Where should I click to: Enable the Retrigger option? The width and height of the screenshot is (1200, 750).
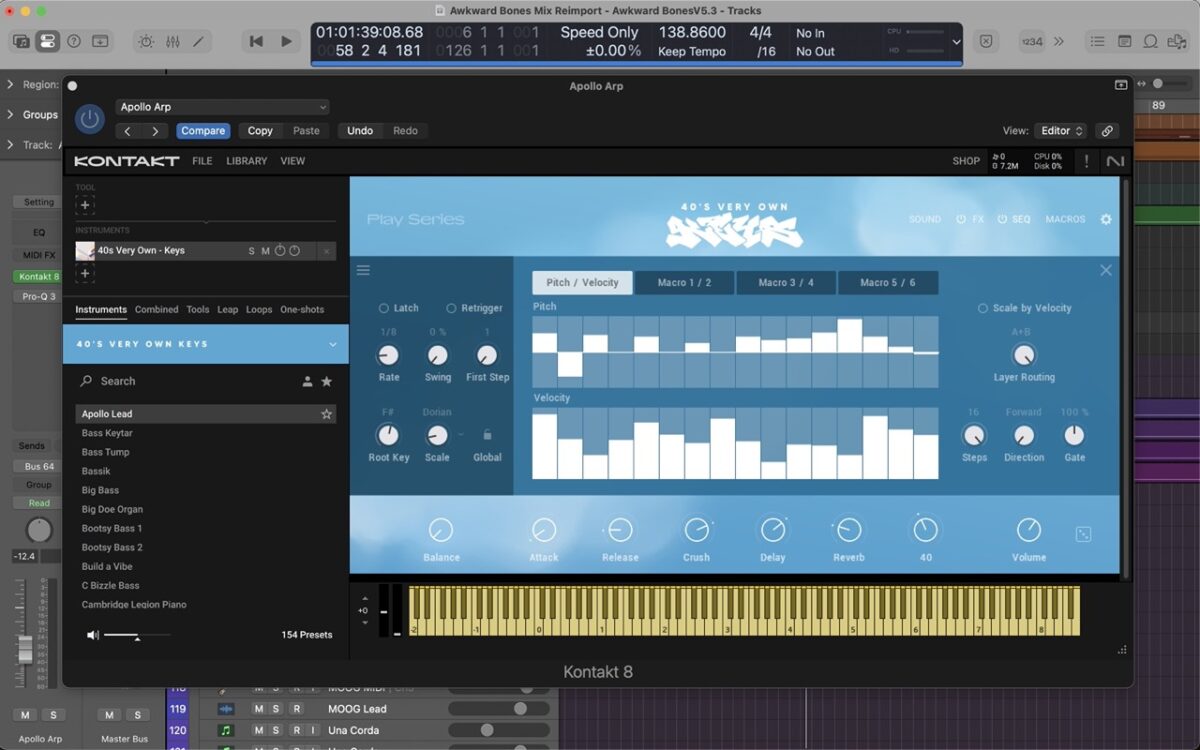click(x=451, y=308)
